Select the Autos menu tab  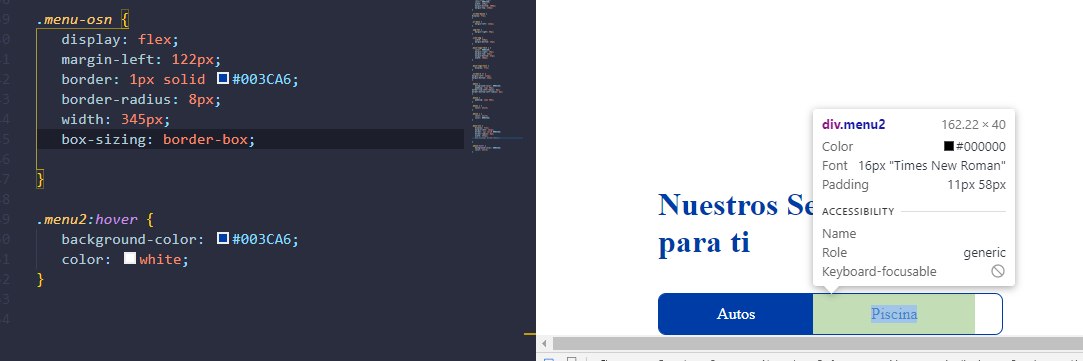coord(736,314)
